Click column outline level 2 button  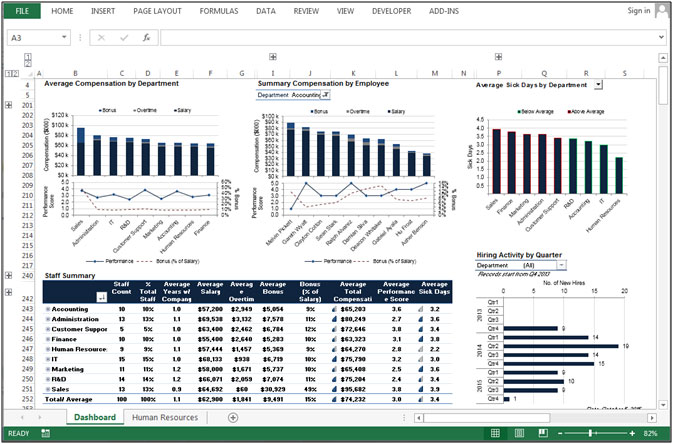(28, 64)
